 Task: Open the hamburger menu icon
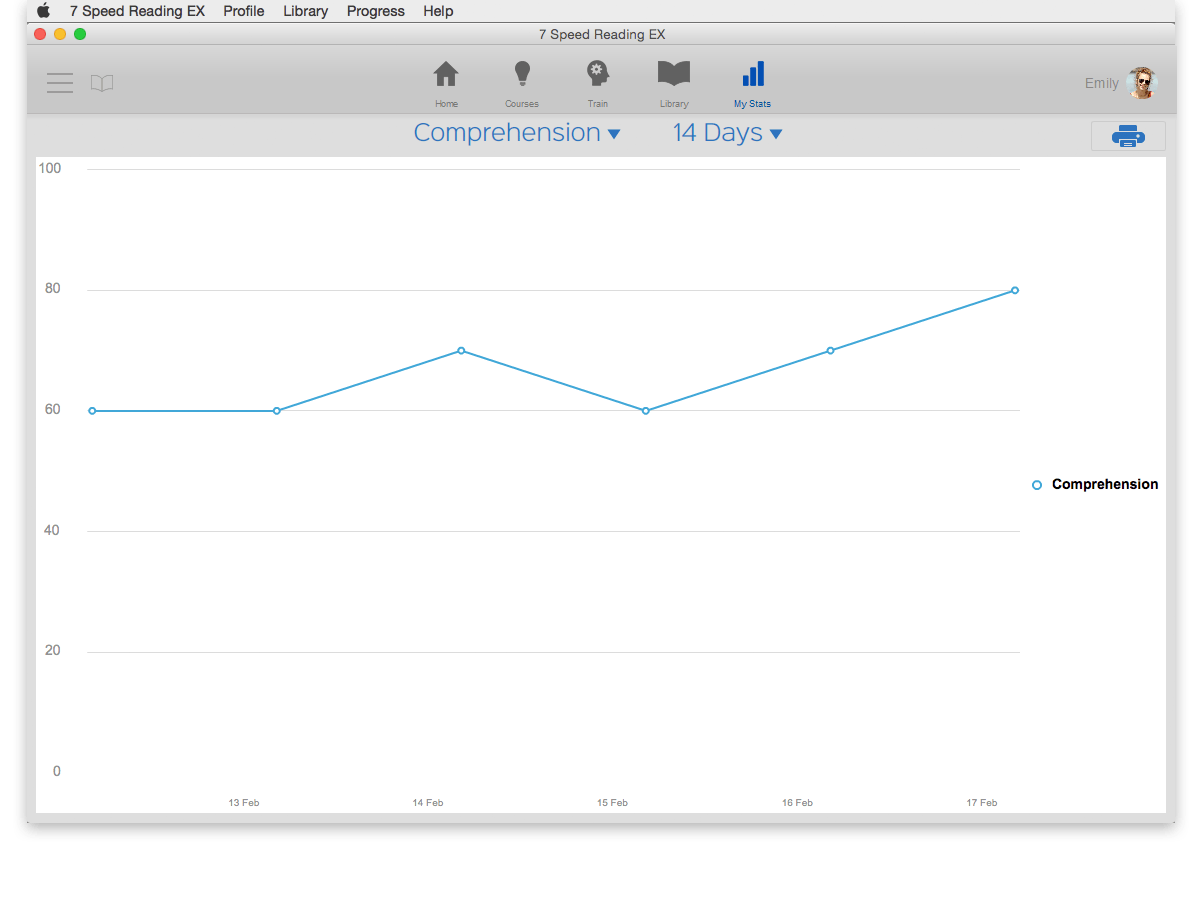(60, 83)
